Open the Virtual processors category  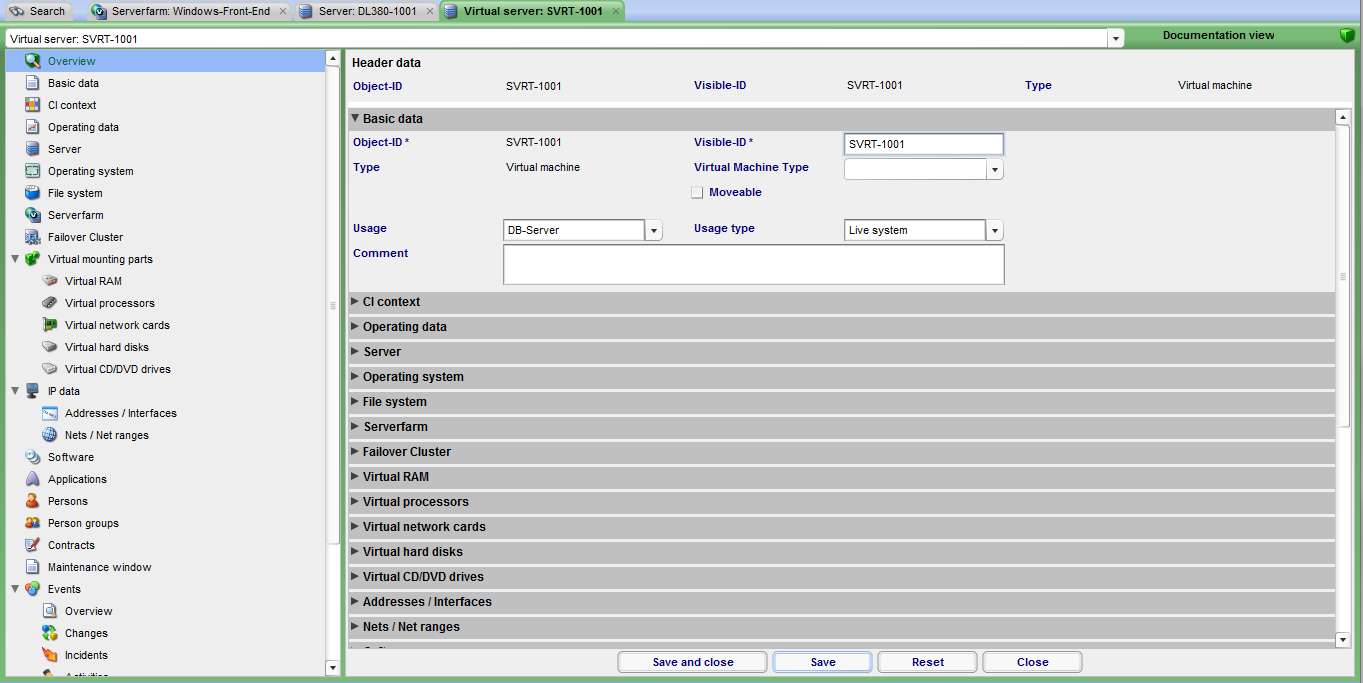(110, 303)
